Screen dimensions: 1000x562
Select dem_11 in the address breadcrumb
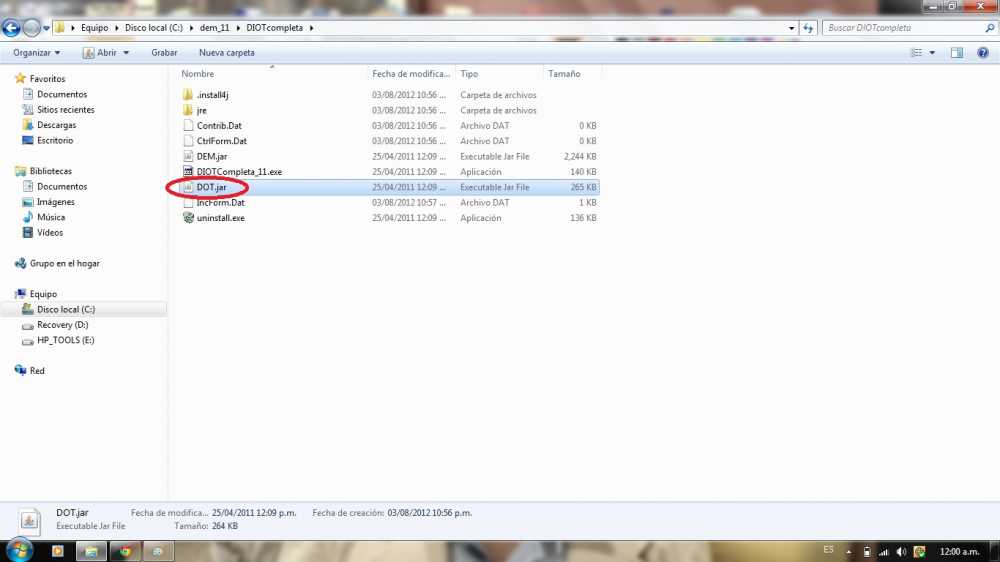[214, 28]
